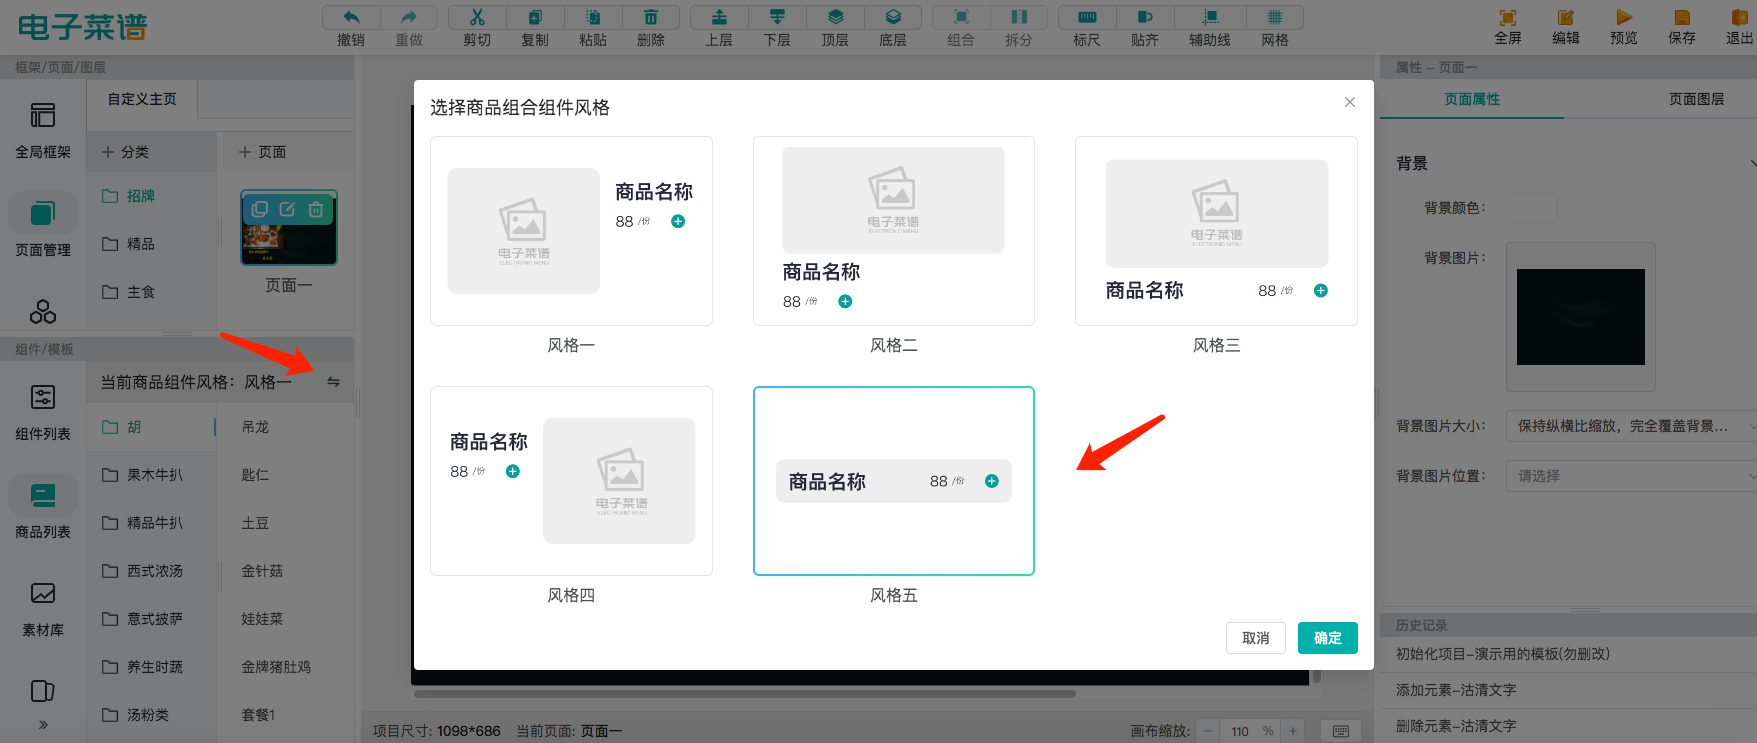The height and width of the screenshot is (743, 1757).
Task: Add a new 页面 page
Action: [x=262, y=152]
